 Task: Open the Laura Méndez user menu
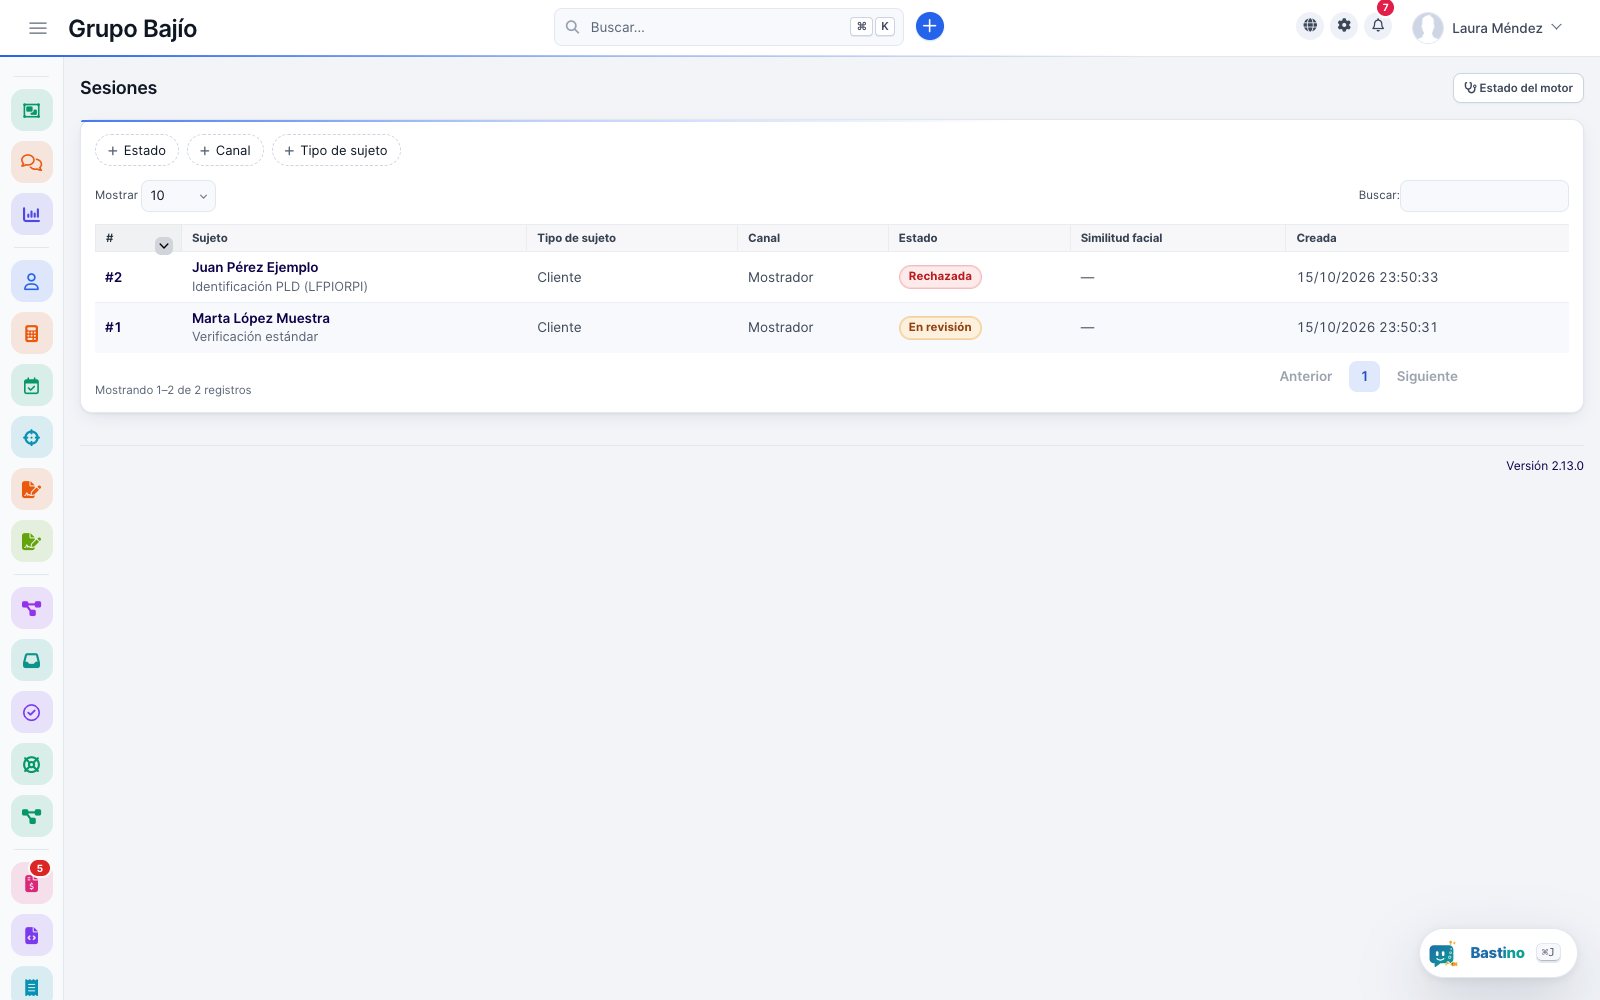(x=1487, y=28)
